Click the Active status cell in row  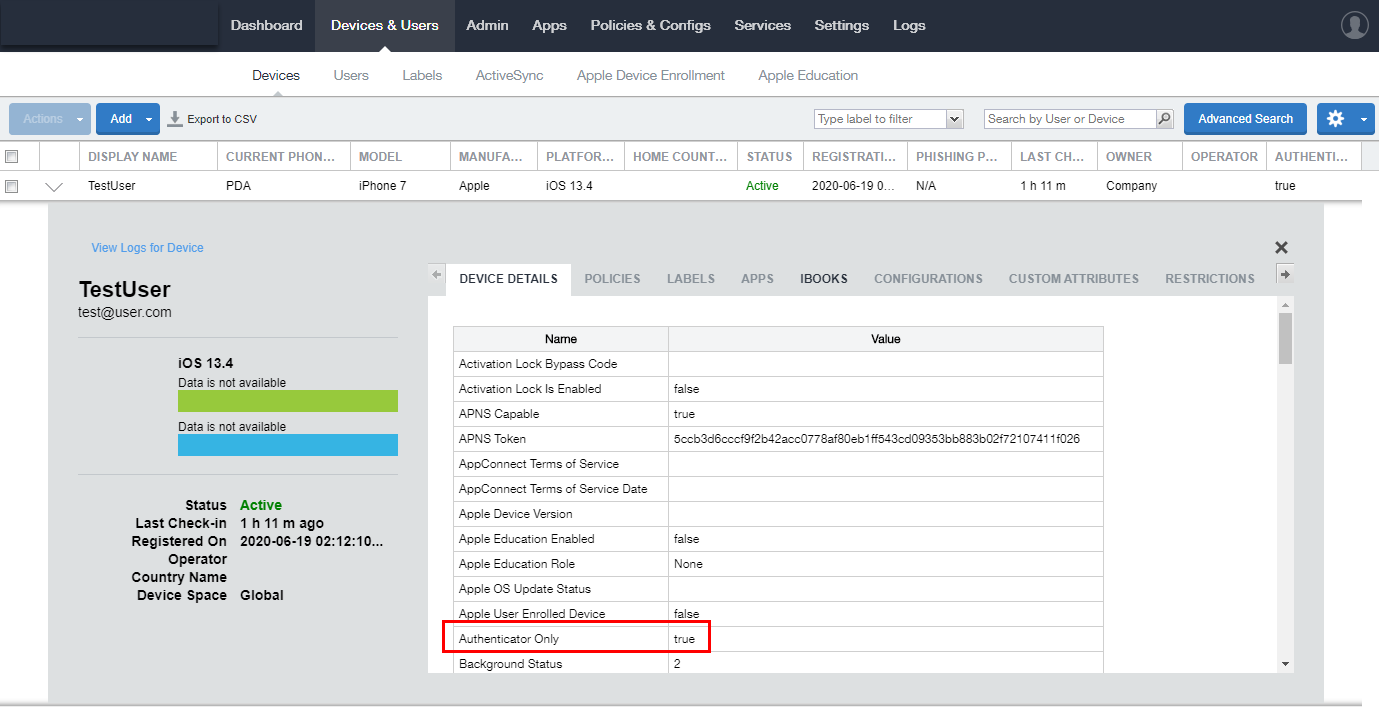coord(762,186)
